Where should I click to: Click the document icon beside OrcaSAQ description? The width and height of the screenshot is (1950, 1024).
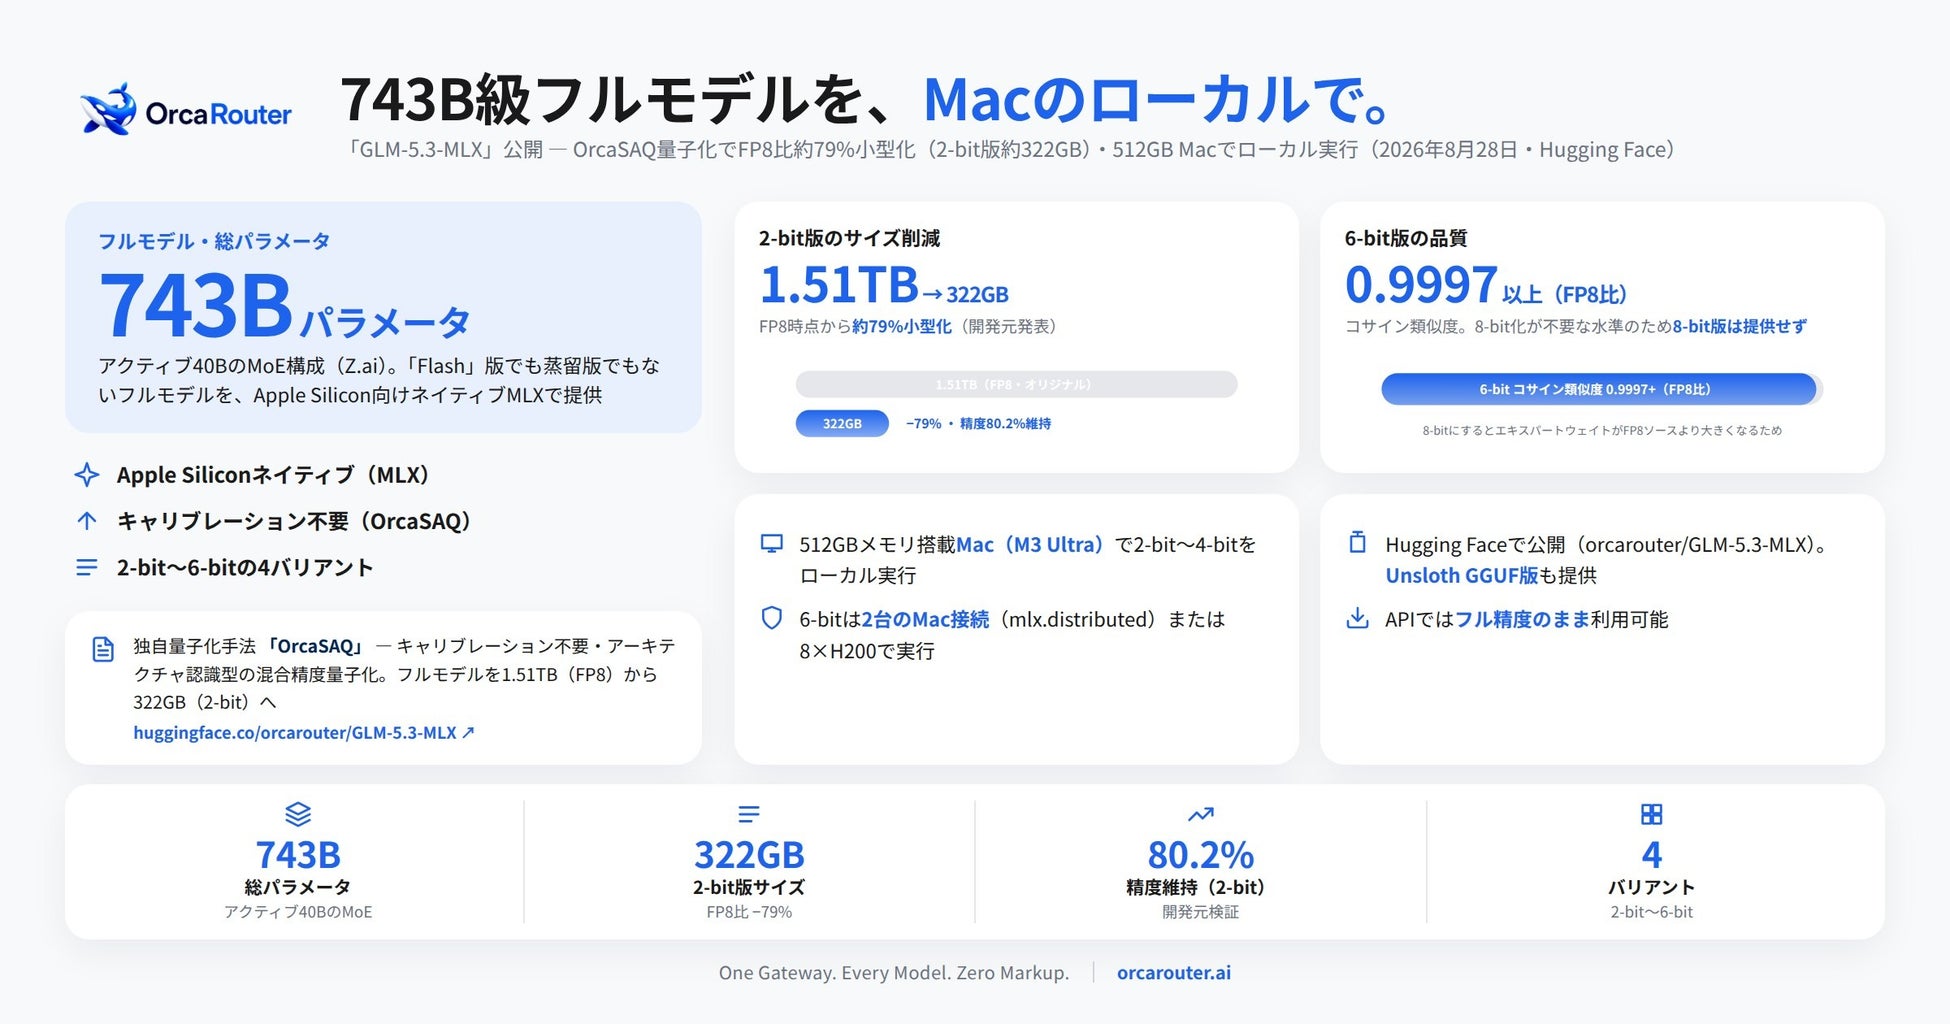click(x=103, y=649)
